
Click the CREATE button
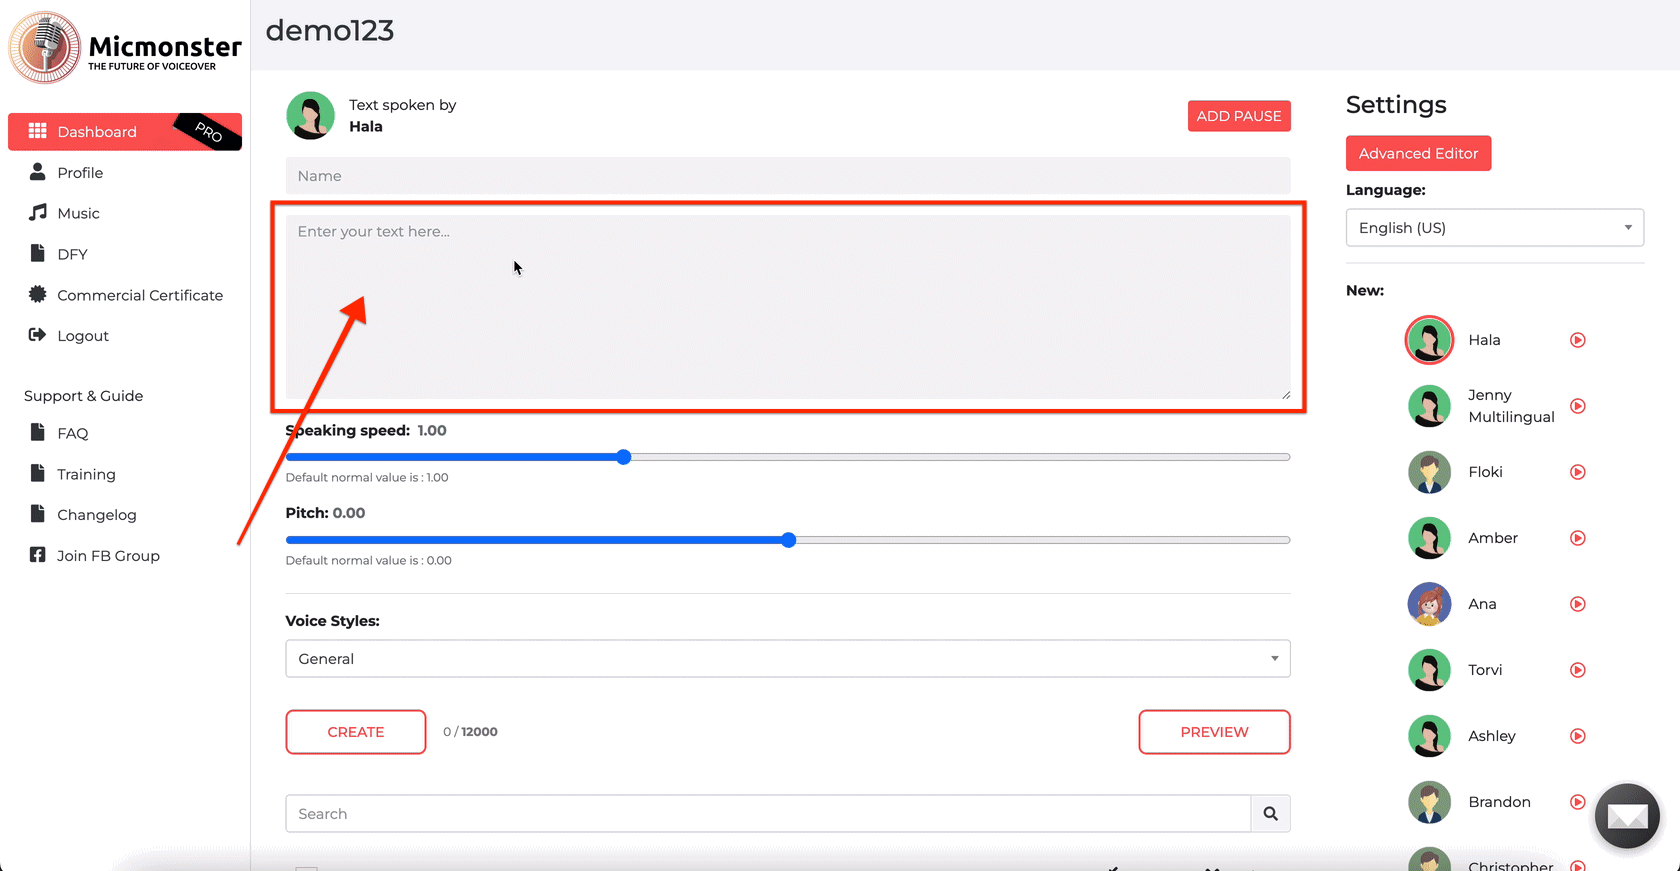pos(356,732)
